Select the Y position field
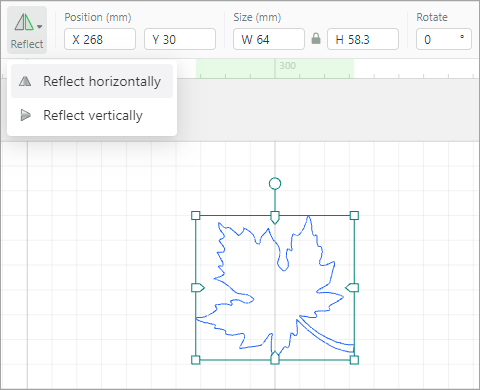Screen dimensions: 480x390 pyautogui.click(x=180, y=39)
